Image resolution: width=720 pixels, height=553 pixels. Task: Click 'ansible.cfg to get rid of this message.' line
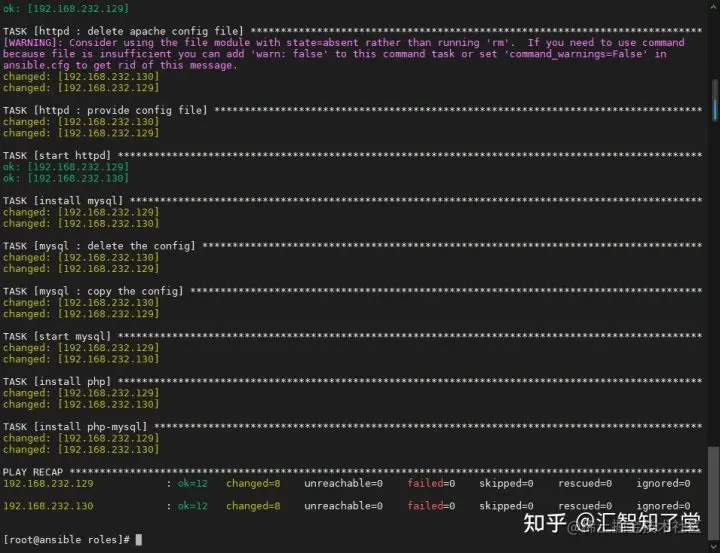[120, 65]
